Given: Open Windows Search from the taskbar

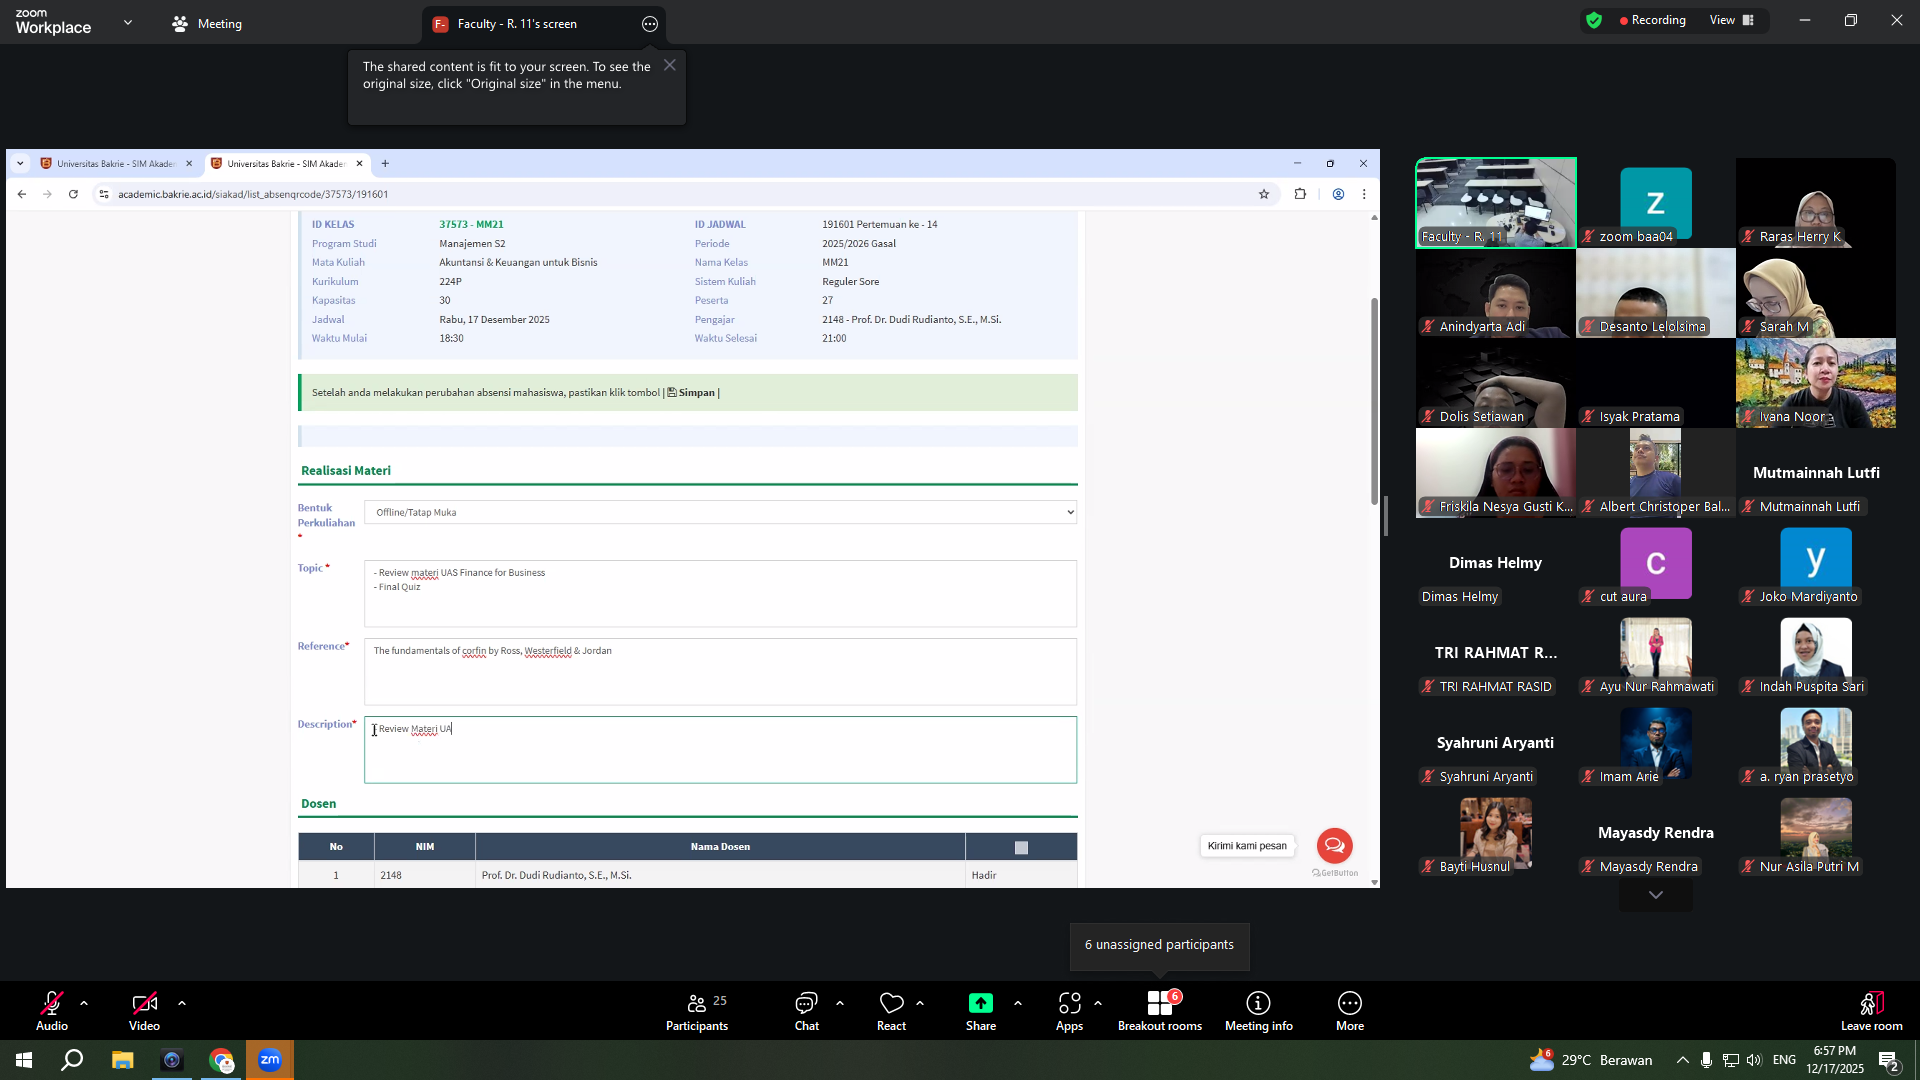Looking at the screenshot, I should (72, 1060).
